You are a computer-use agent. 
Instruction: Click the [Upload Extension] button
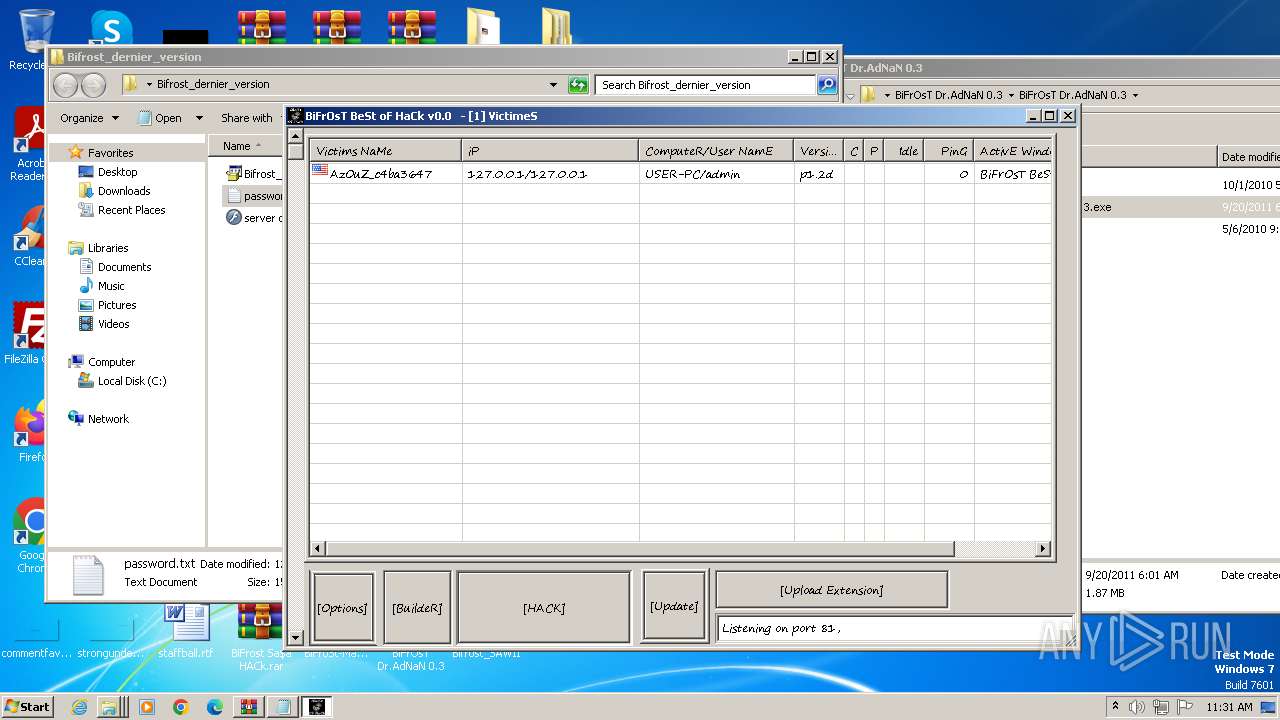[831, 590]
